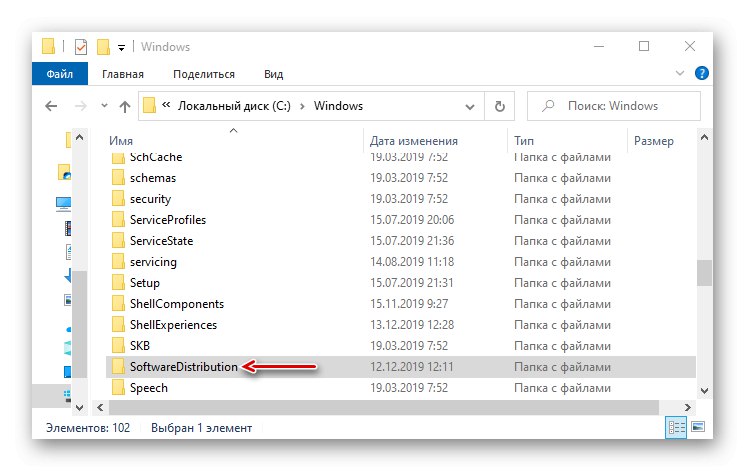Click navigation pane scroll down arrow
This screenshot has width=745, height=471.
pyautogui.click(x=79, y=407)
